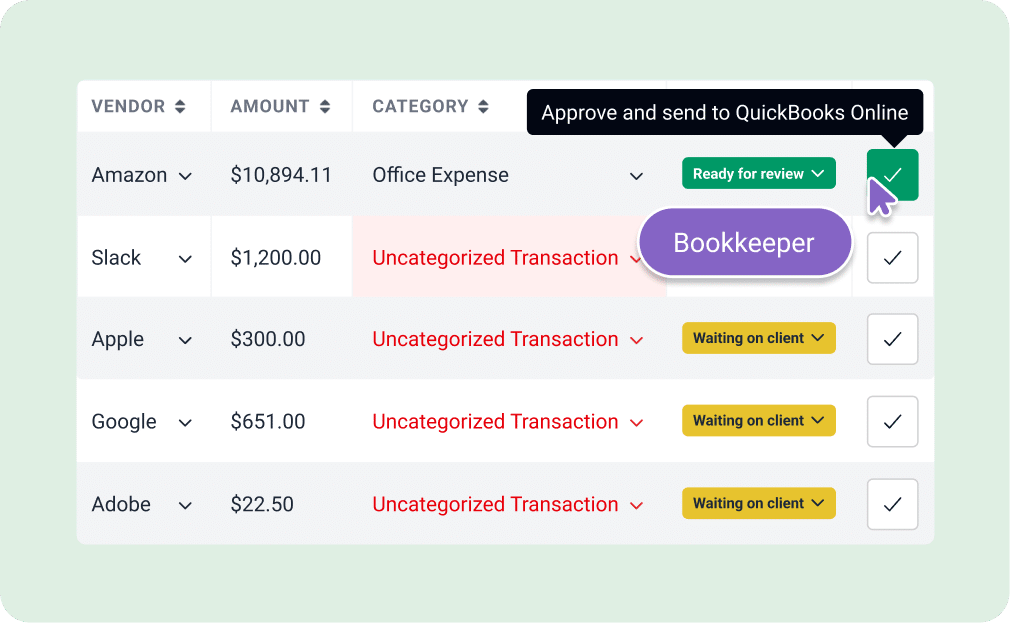Open the Waiting on client status for Apple

[x=758, y=338]
